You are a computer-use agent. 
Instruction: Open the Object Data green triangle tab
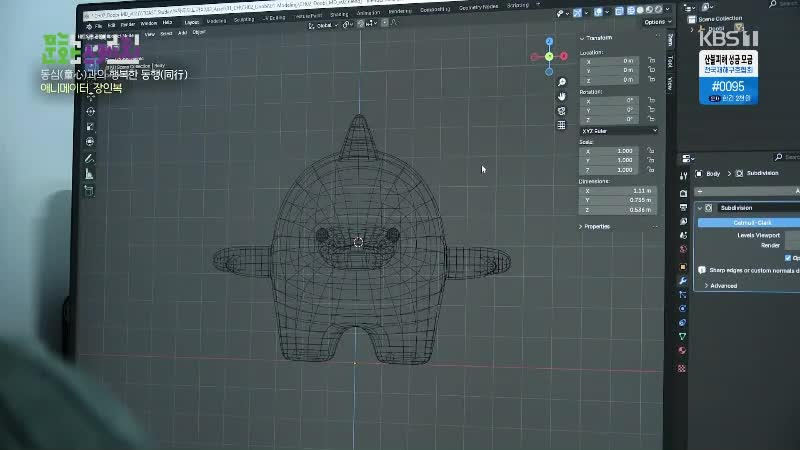(682, 336)
